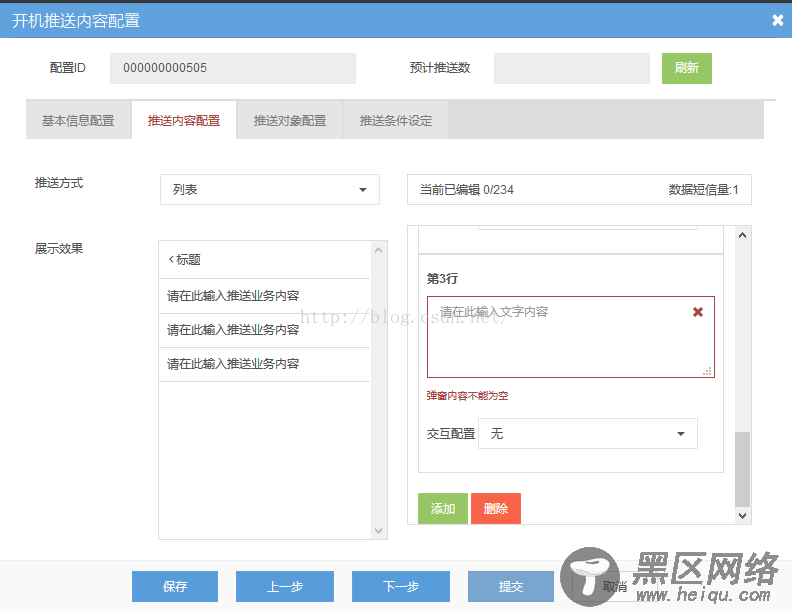This screenshot has height=612, width=792.
Task: Switch to 推送内容配置 tab
Action: tap(184, 120)
